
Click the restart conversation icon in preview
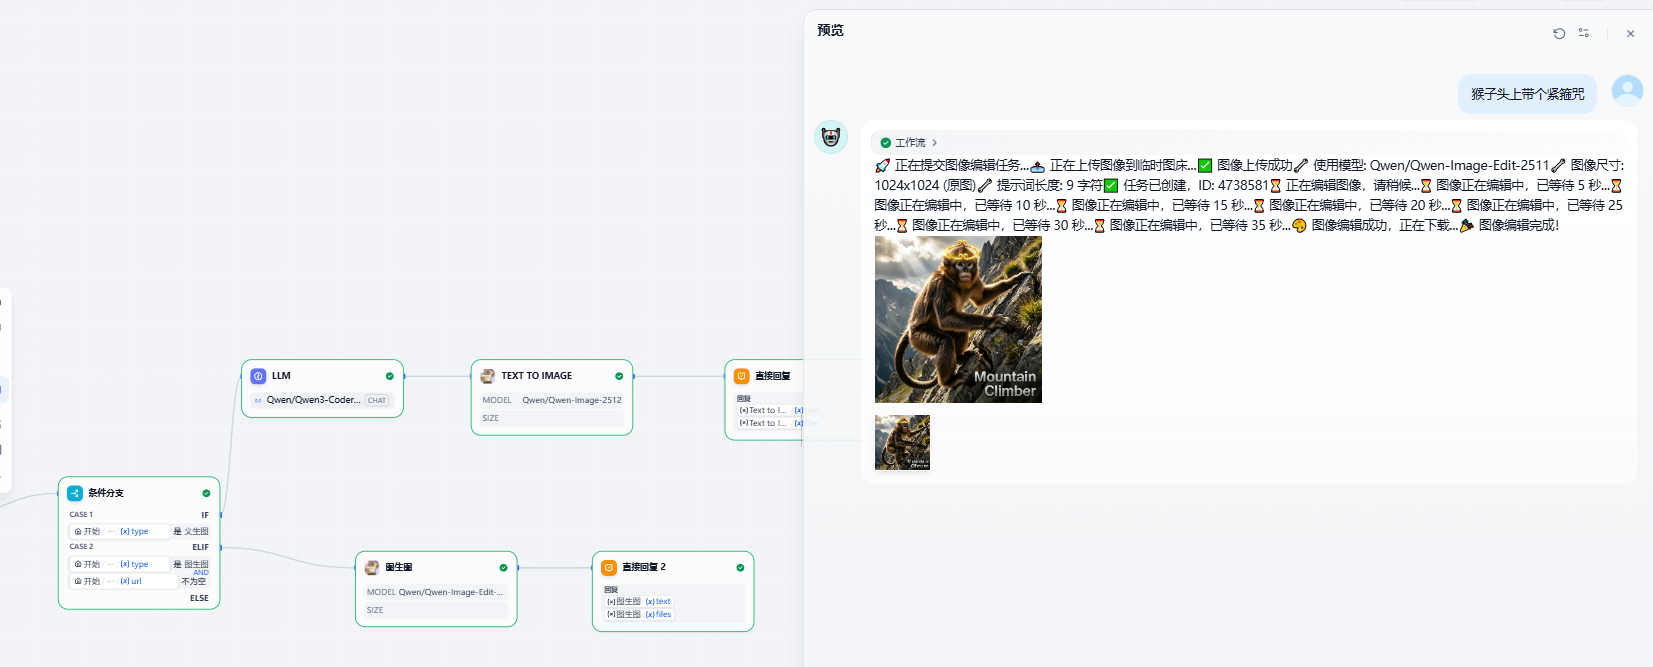1559,33
